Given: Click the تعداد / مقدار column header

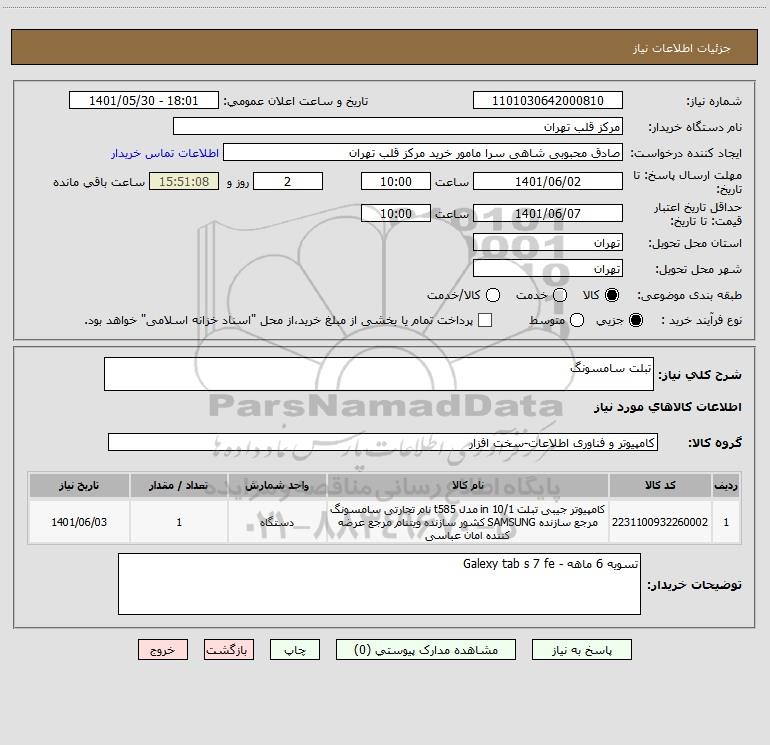Looking at the screenshot, I should [179, 485].
